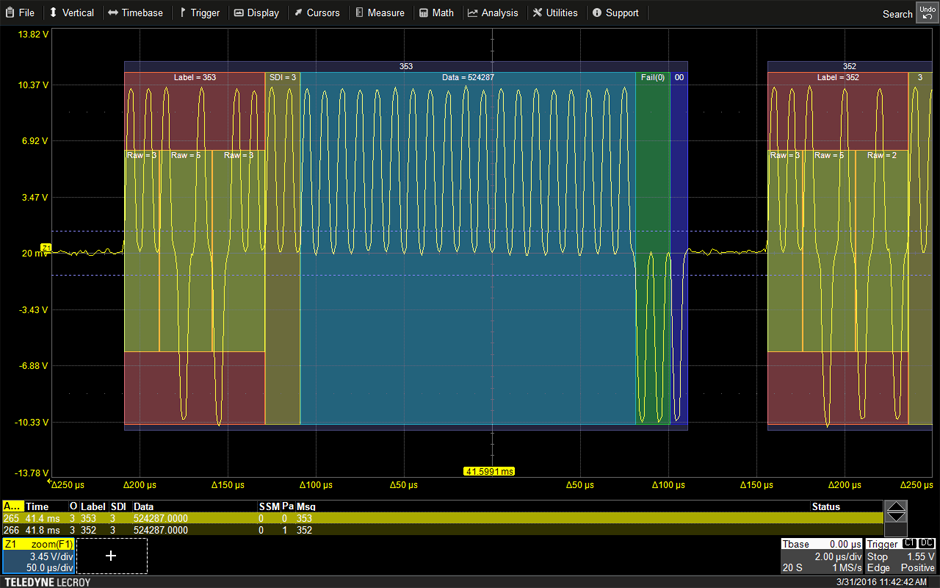Open the Z1 zoom(F1) descriptor box
This screenshot has width=940, height=588.
pos(38,556)
